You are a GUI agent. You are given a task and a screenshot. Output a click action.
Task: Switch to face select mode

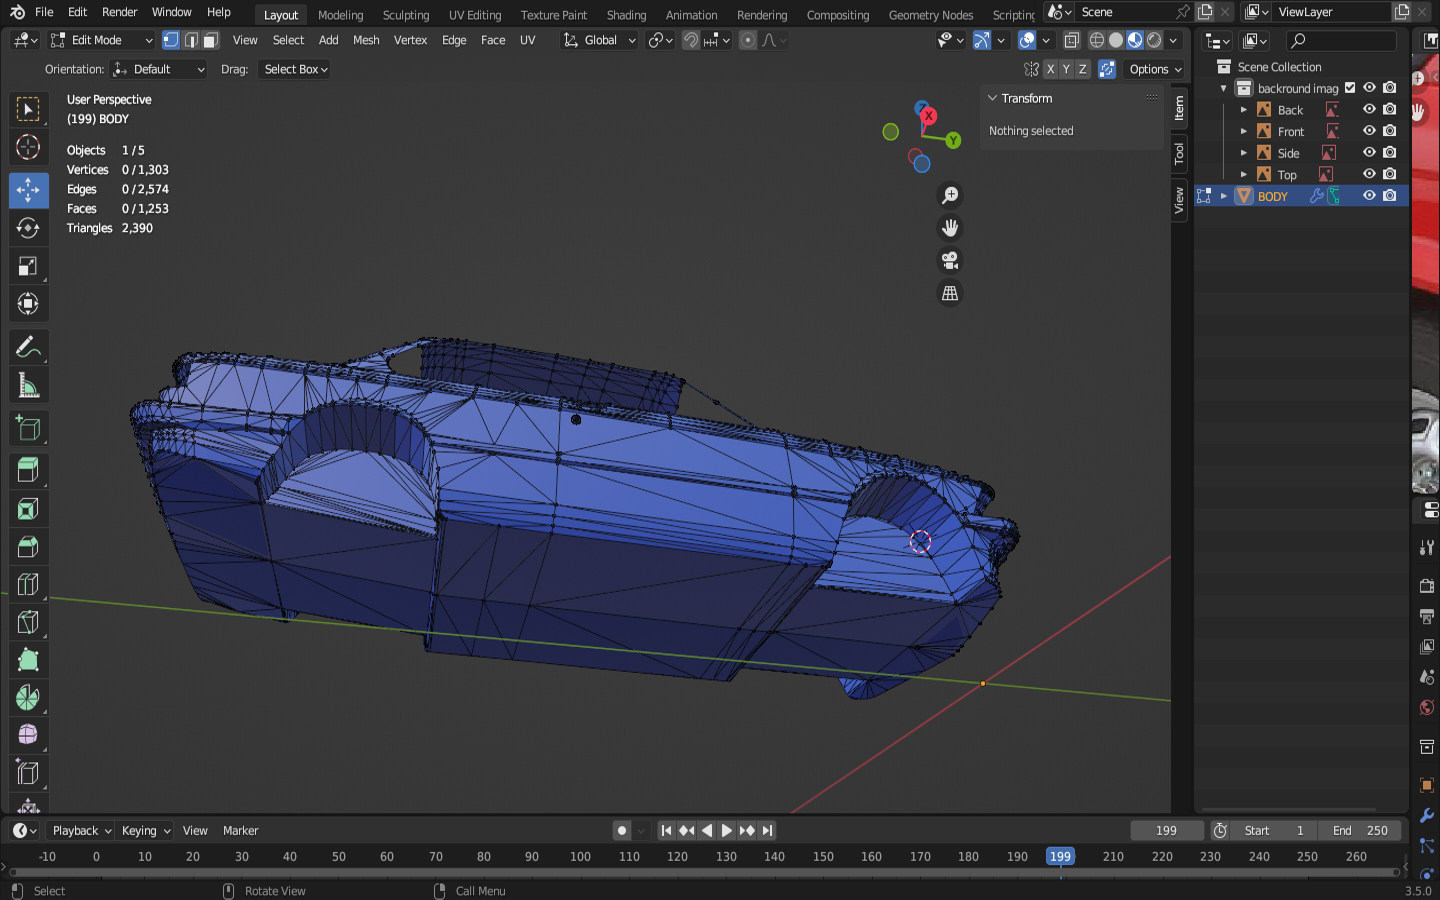click(210, 40)
